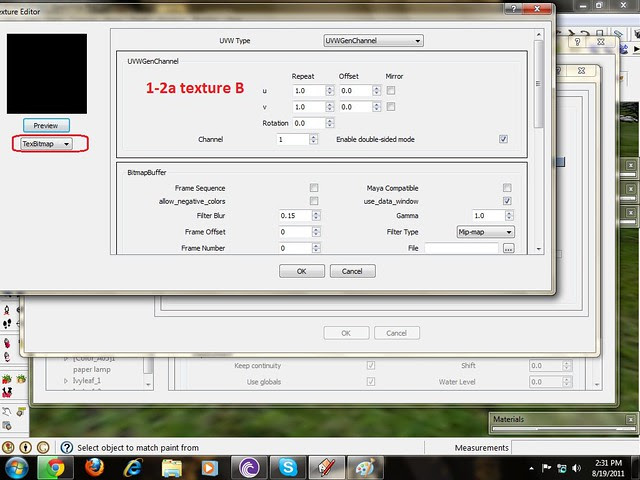Click the Channel spinner arrows
Screen dimensions: 640x480
tap(313, 139)
